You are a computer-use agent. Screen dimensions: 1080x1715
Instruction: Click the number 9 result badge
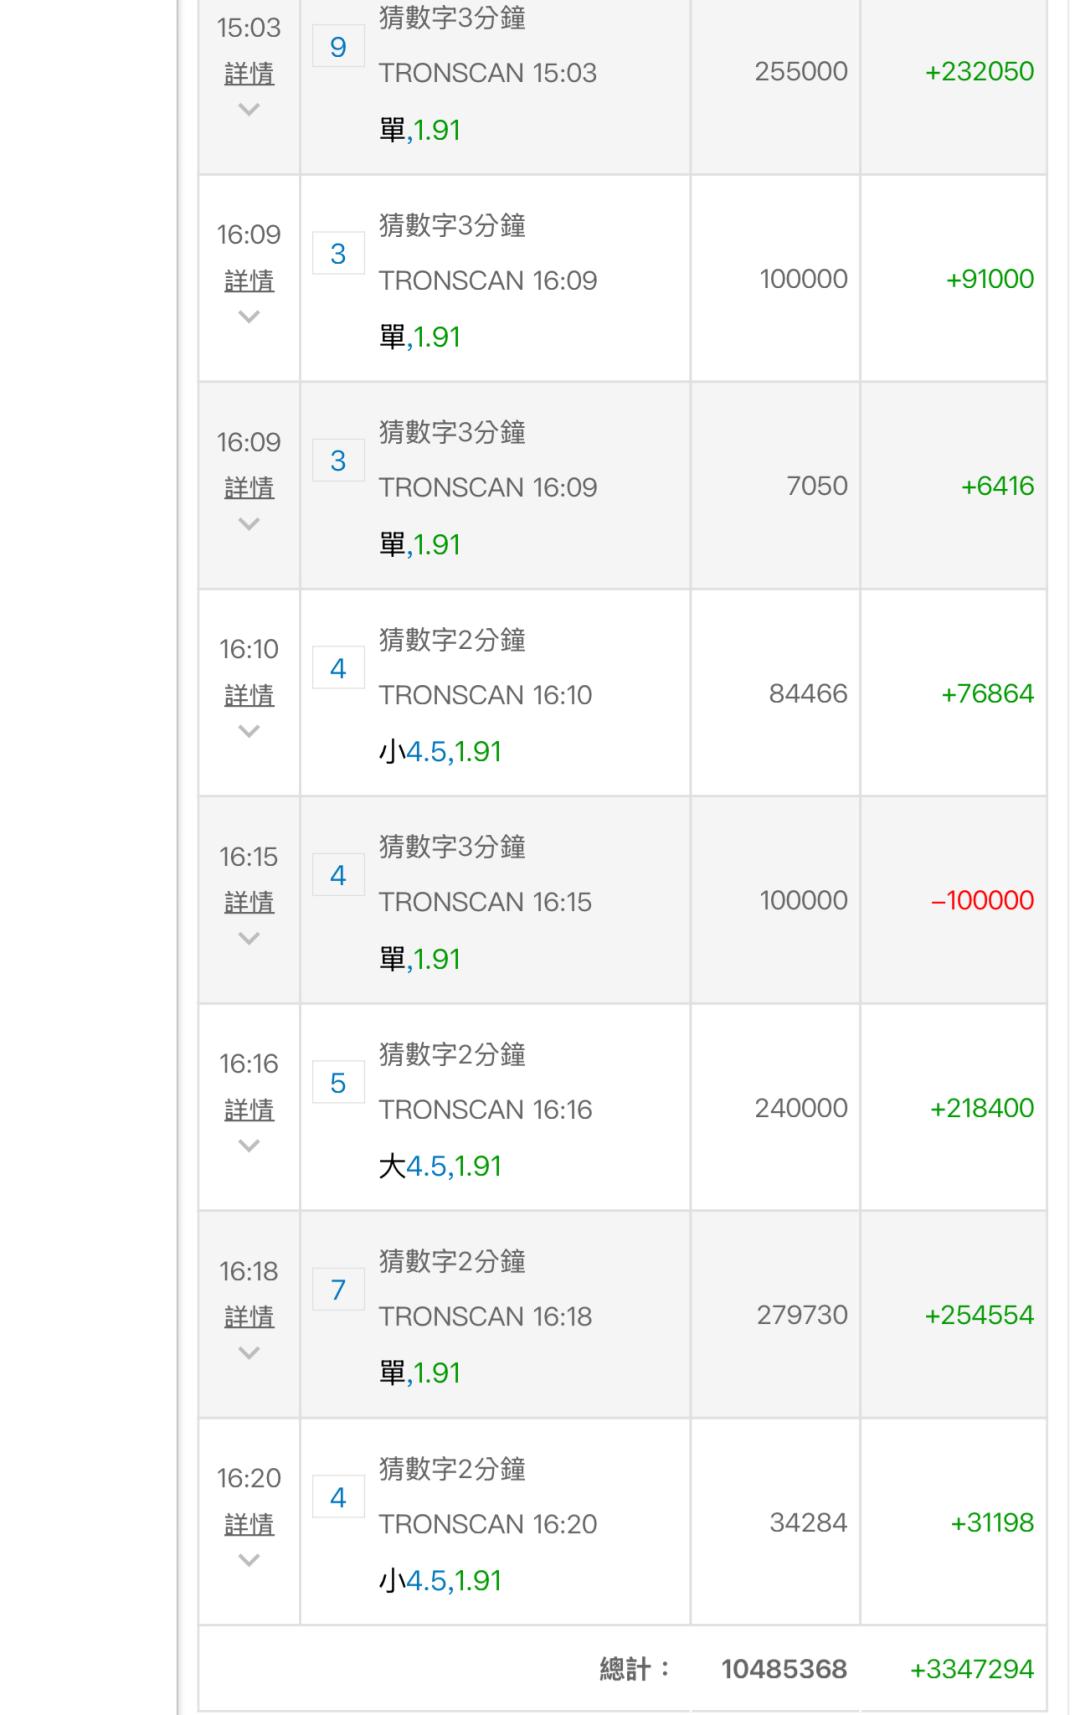point(338,47)
